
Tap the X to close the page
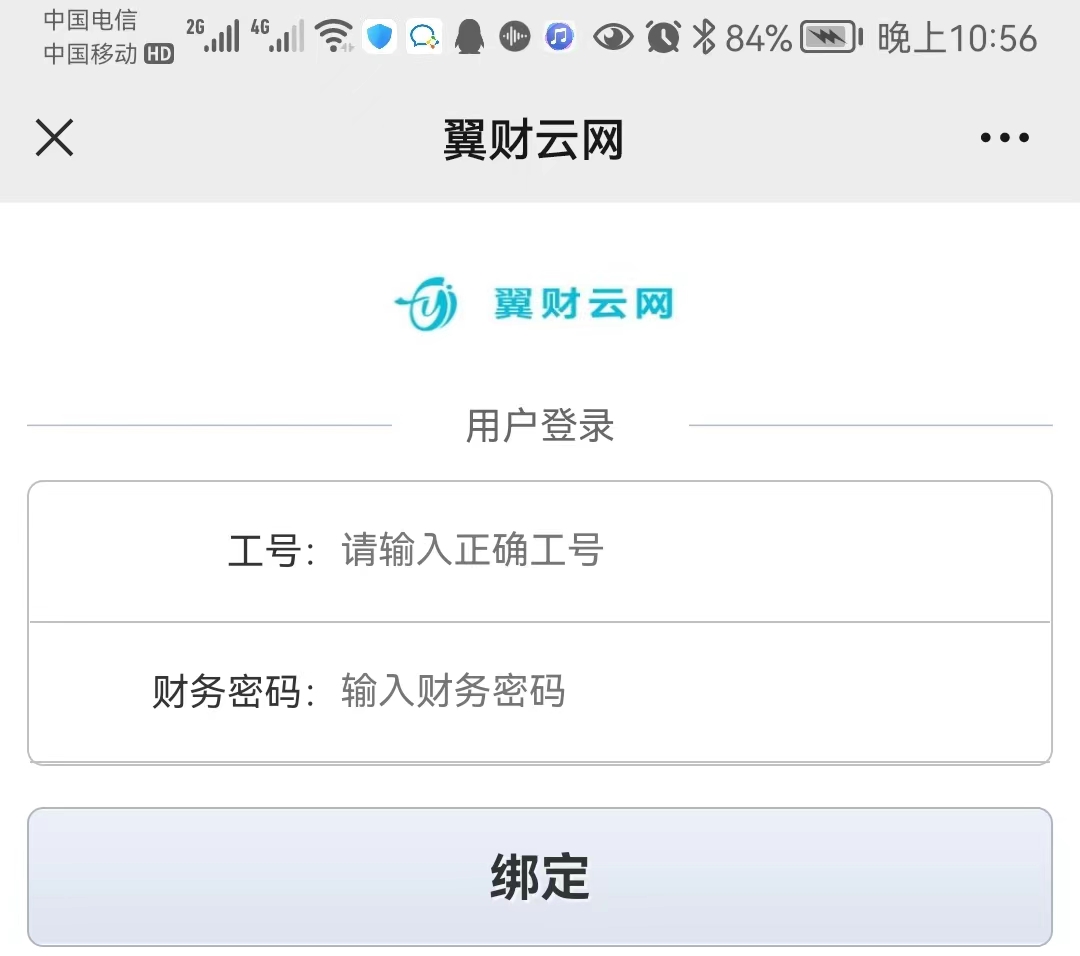55,139
